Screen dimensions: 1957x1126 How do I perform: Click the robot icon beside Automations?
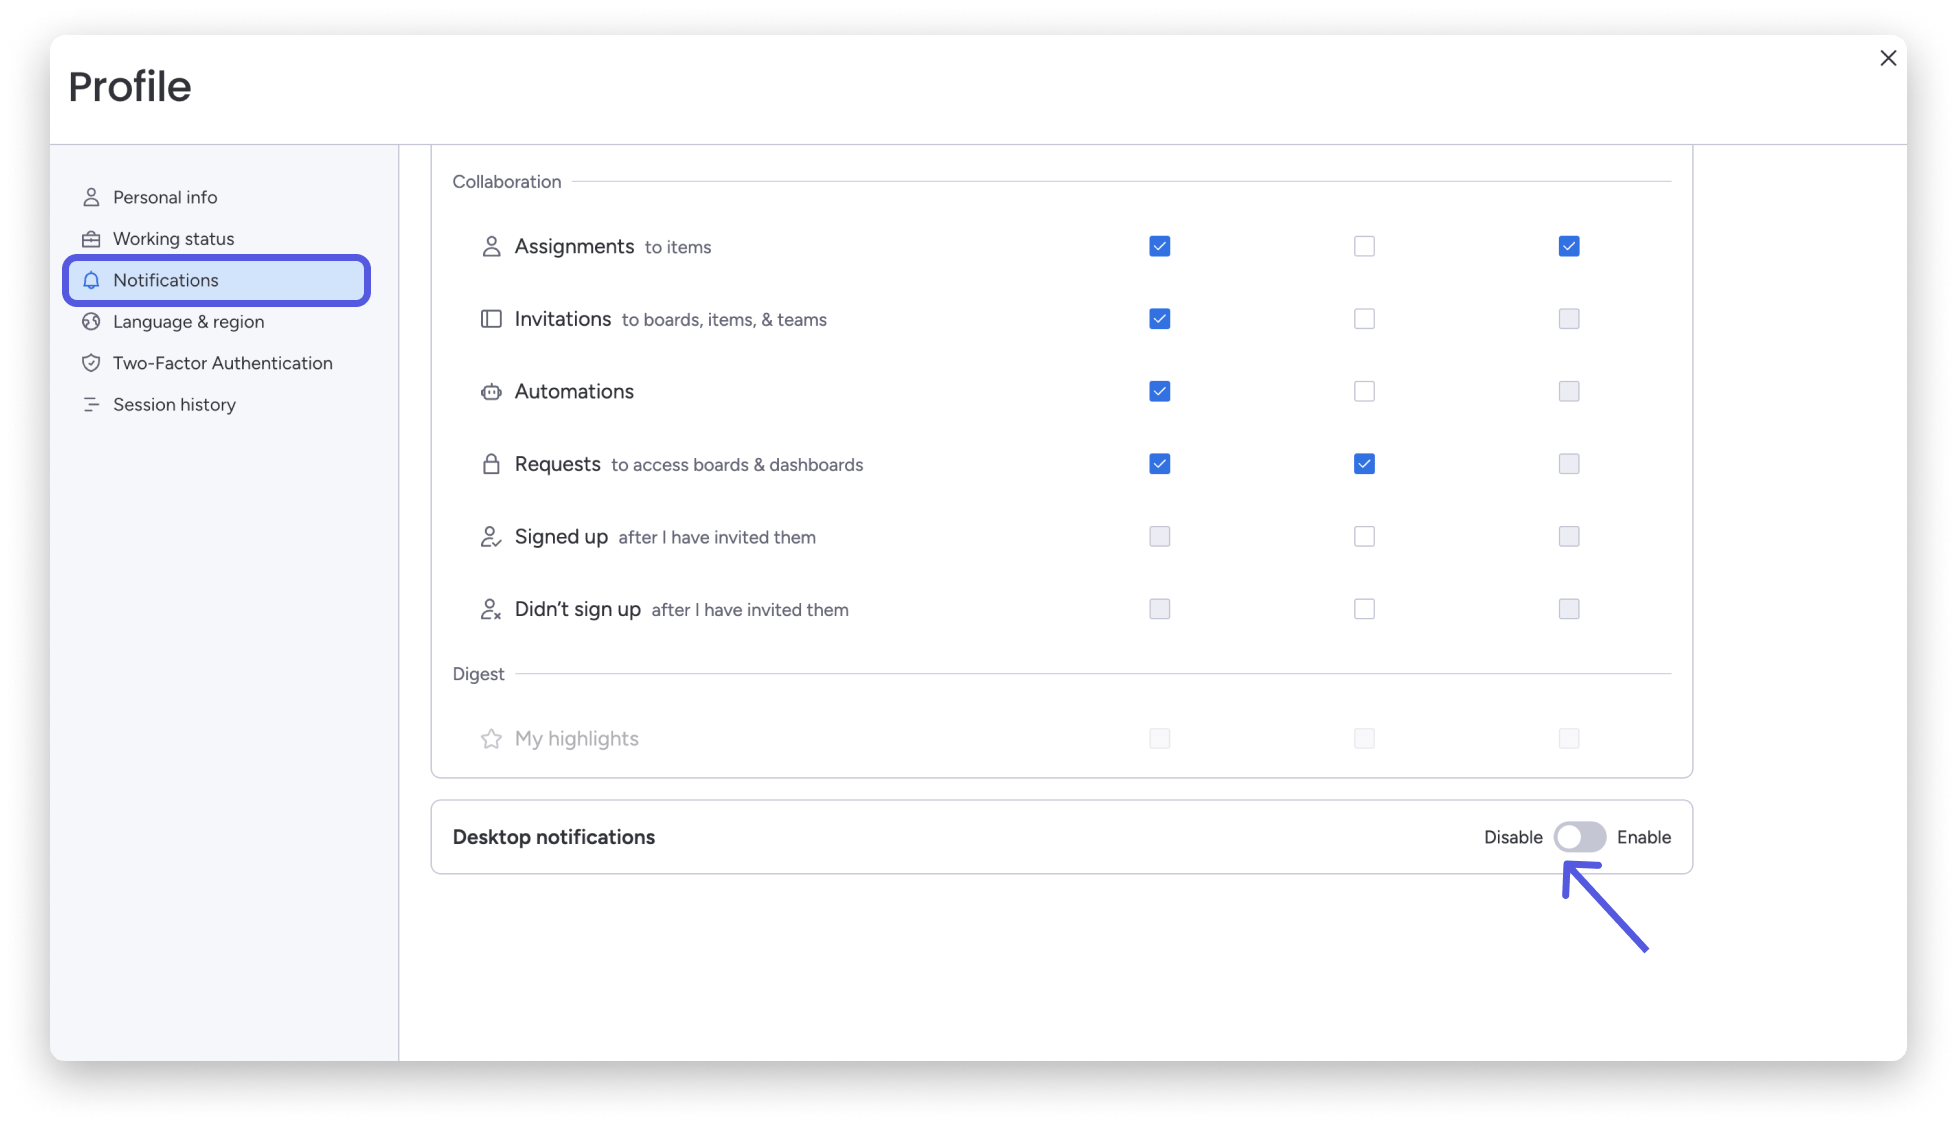491,391
